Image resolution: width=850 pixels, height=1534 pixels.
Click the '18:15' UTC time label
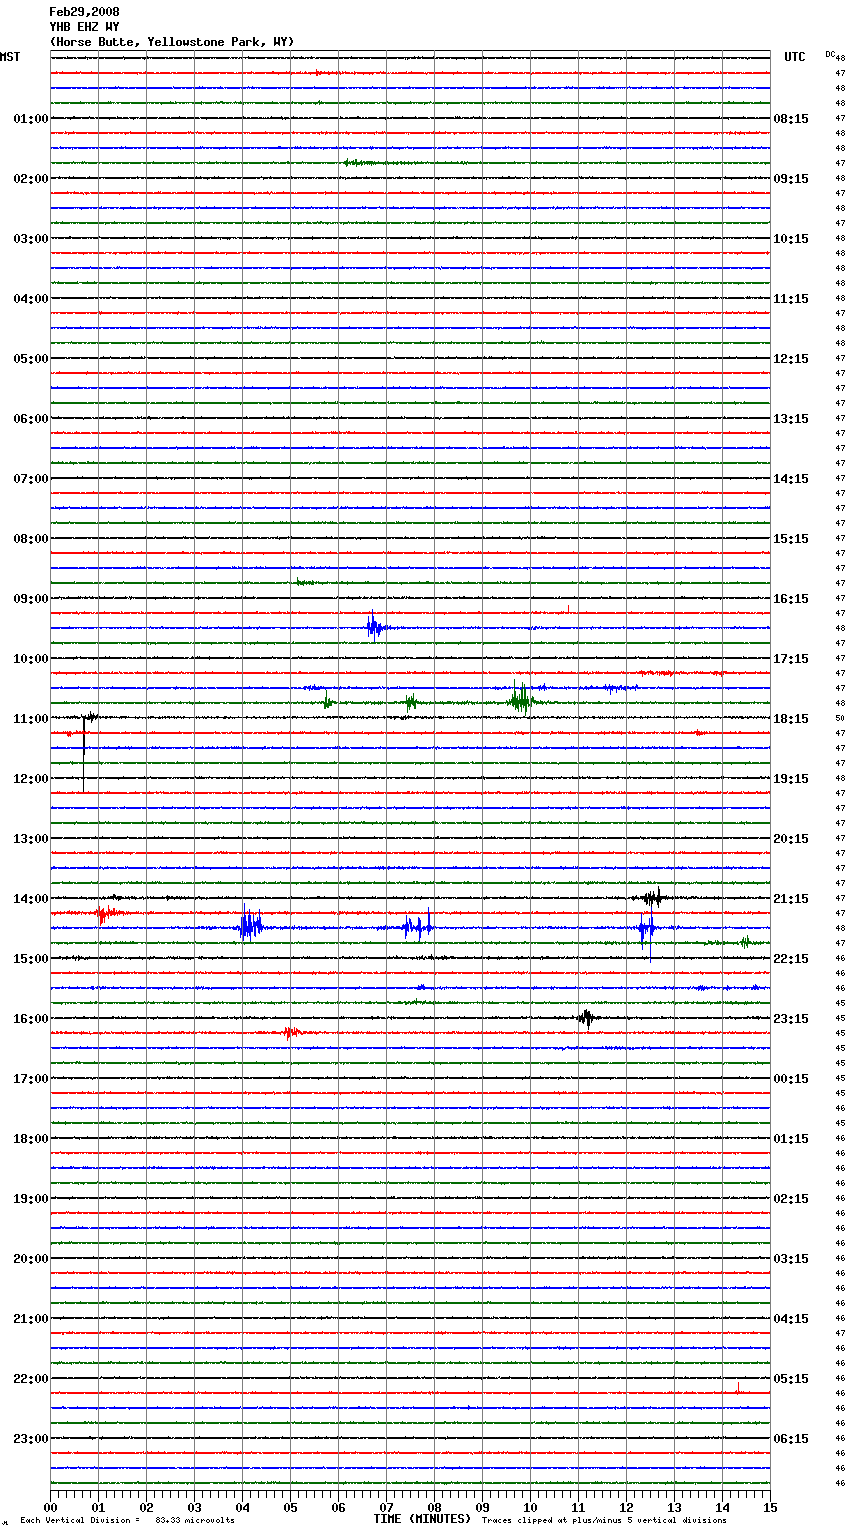point(791,719)
